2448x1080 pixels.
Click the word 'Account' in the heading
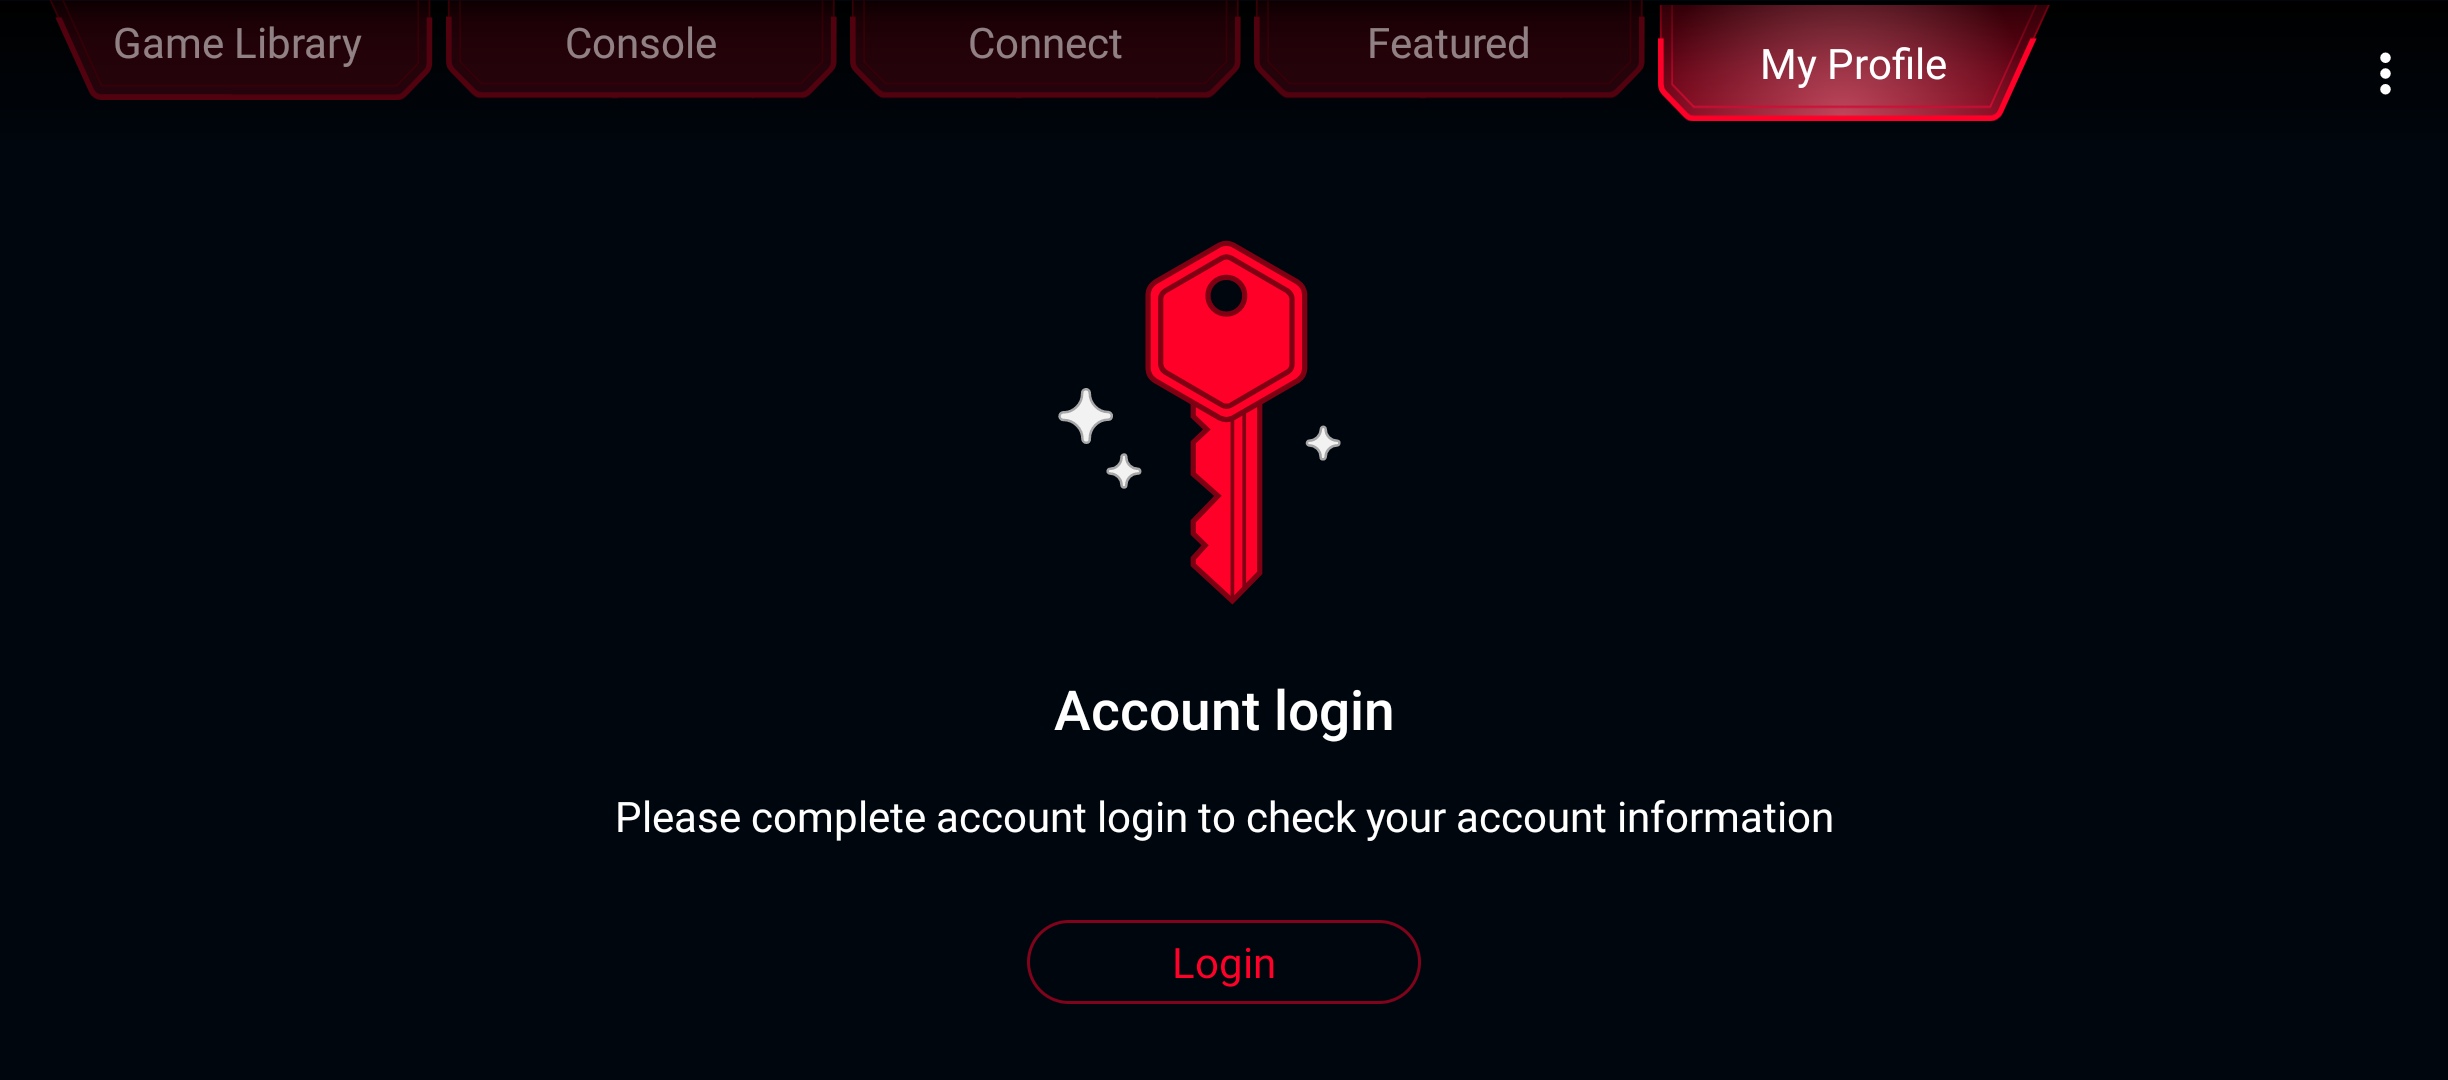point(1157,712)
